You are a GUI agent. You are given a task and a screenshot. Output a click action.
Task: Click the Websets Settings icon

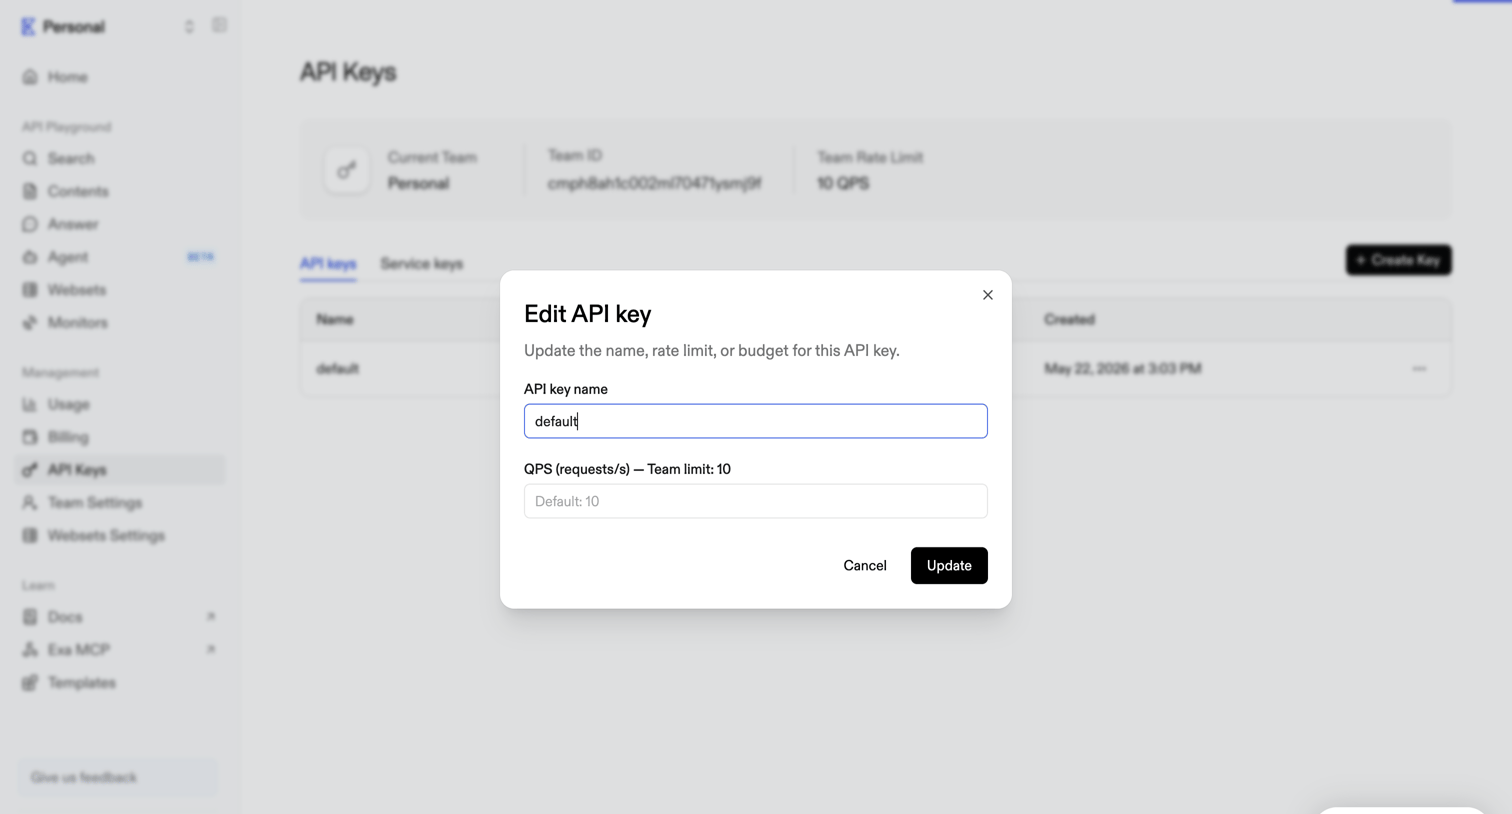pos(30,536)
